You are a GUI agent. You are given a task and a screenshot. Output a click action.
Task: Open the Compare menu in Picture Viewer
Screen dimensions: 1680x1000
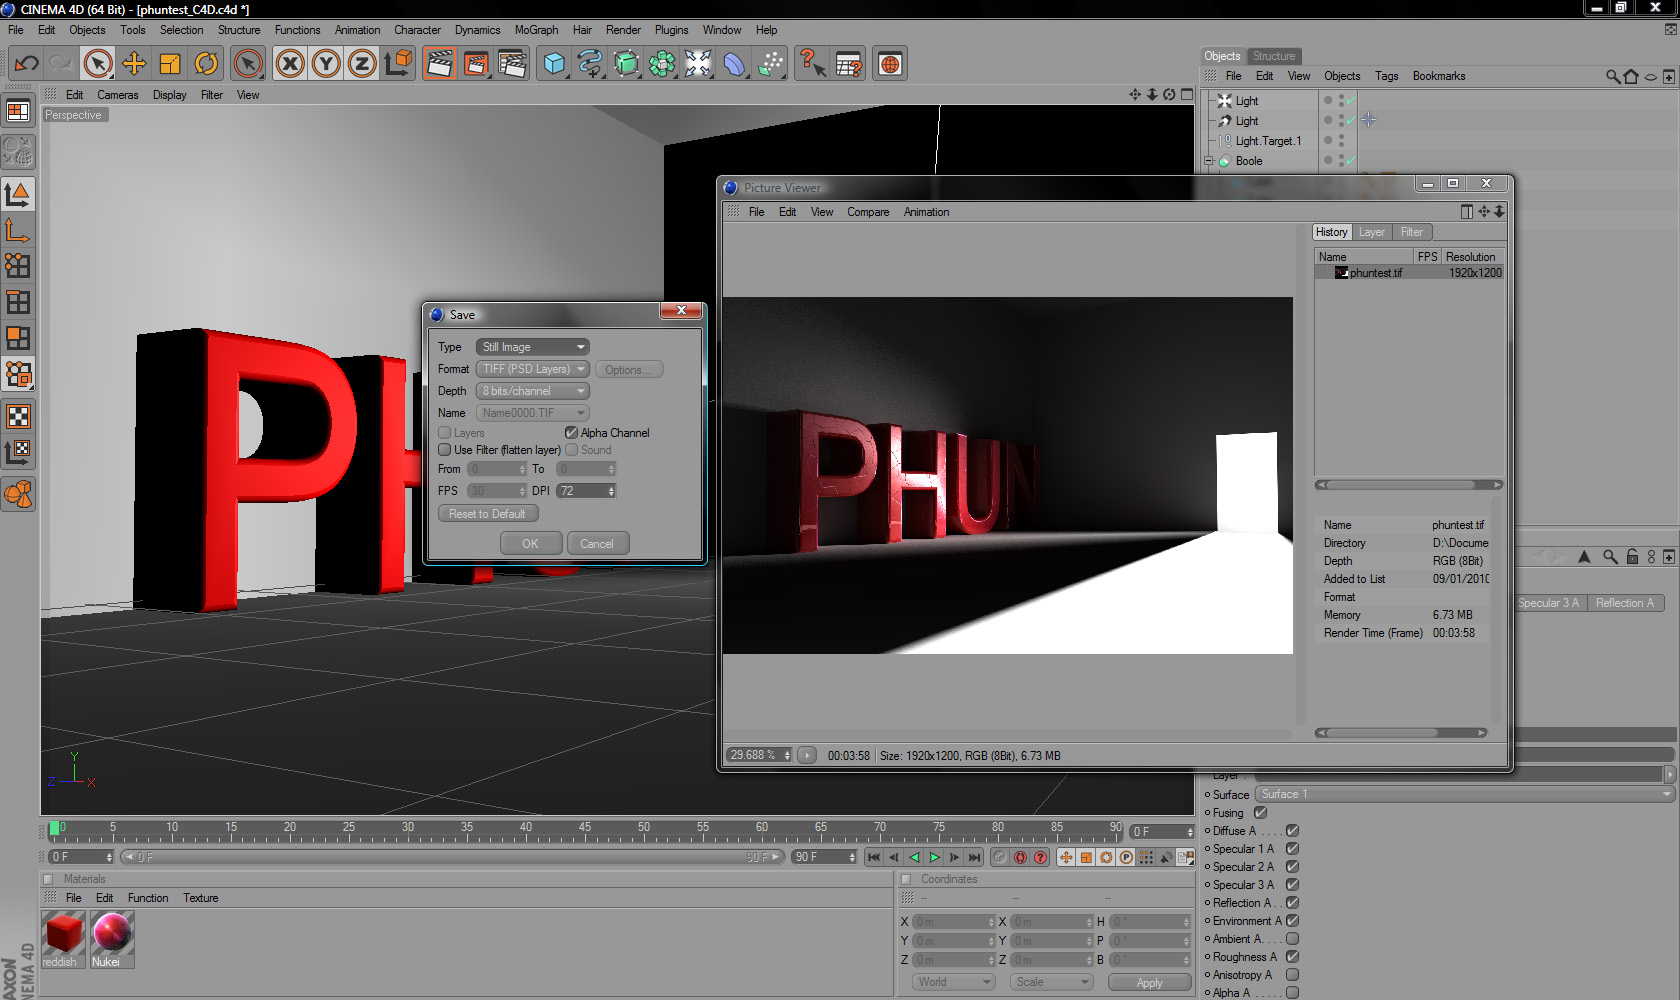pos(868,212)
